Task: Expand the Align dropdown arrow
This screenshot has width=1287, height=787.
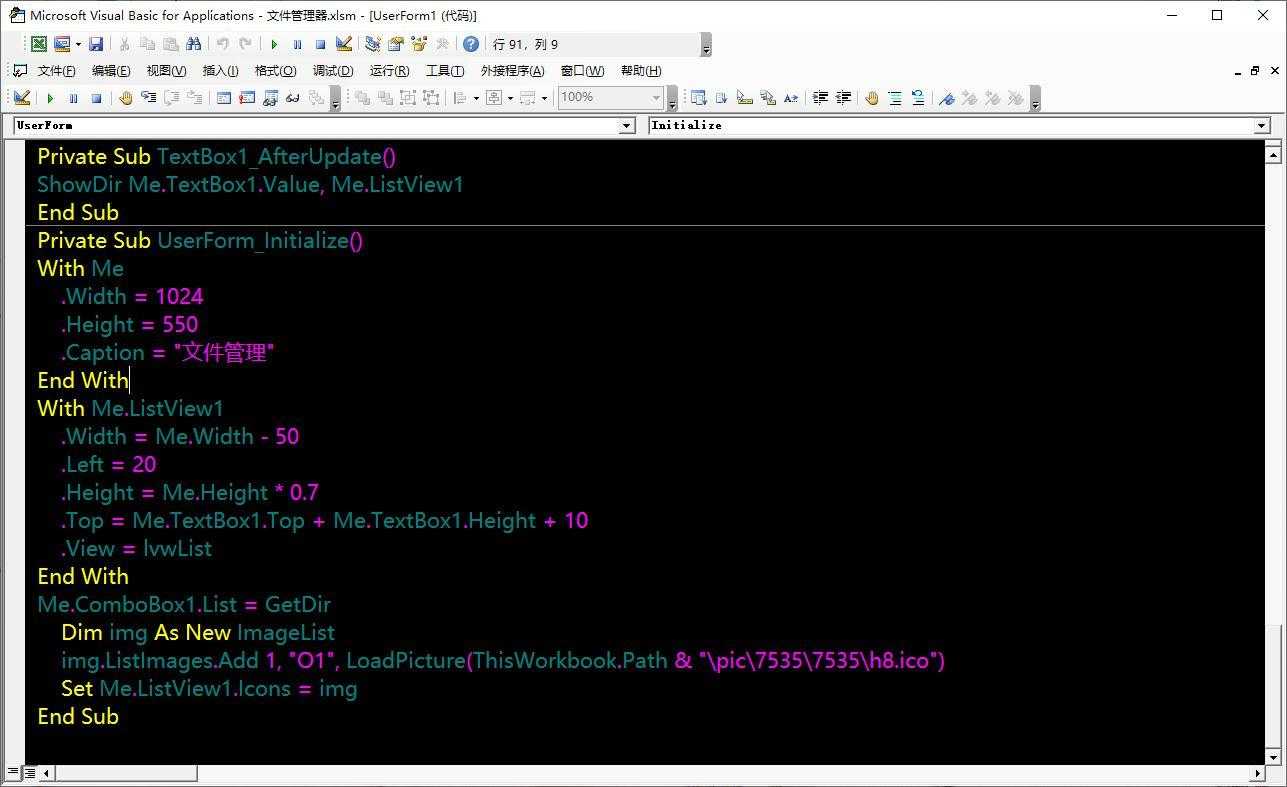Action: point(476,98)
